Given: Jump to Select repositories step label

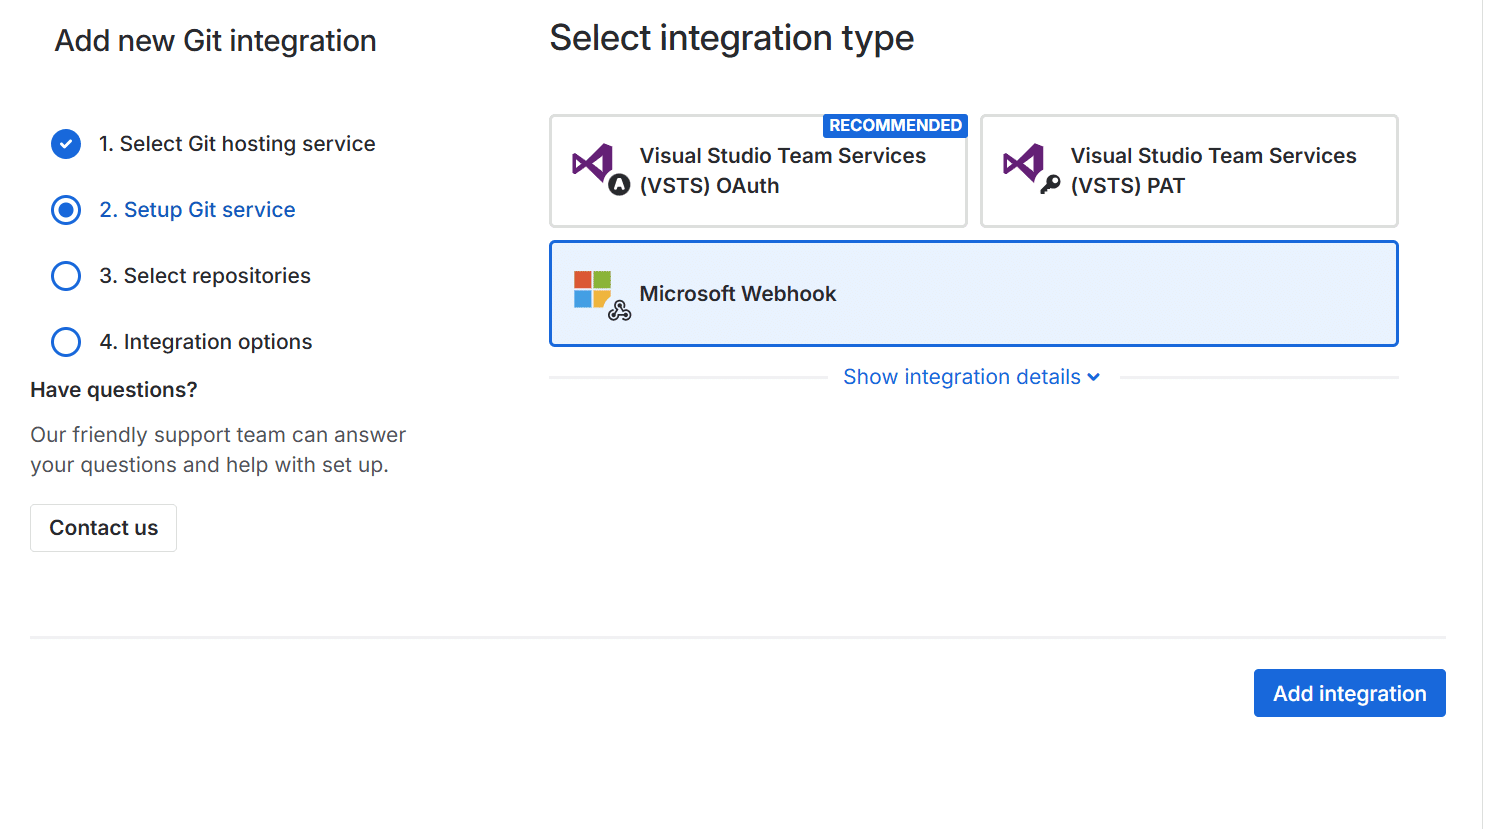Looking at the screenshot, I should (205, 276).
